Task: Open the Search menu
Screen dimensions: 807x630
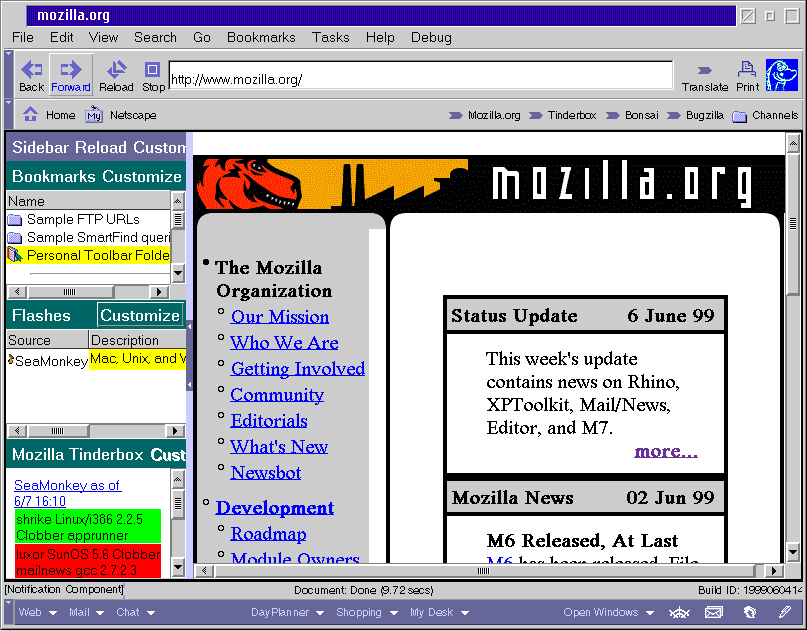Action: pos(155,38)
